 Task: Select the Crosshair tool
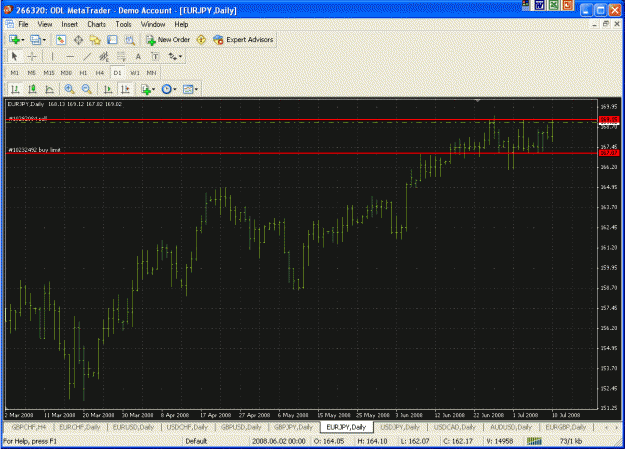31,56
